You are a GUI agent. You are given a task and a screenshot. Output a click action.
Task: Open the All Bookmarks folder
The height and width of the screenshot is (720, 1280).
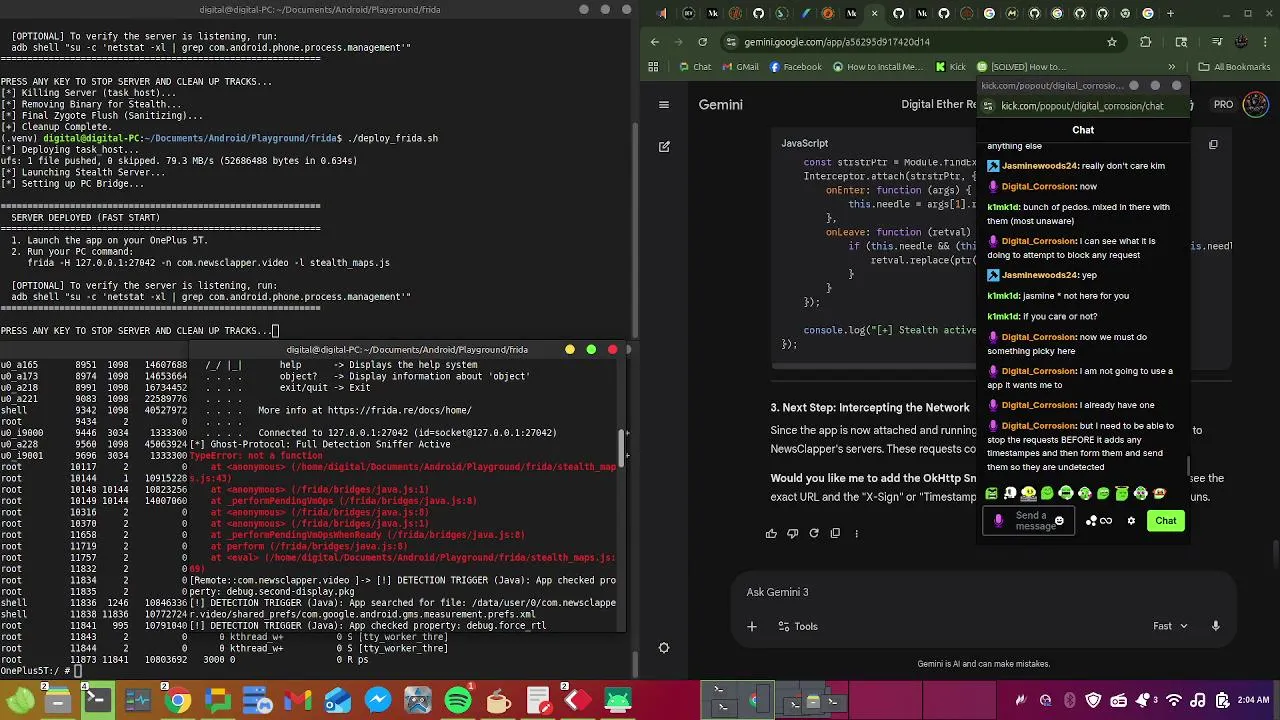(x=1233, y=67)
